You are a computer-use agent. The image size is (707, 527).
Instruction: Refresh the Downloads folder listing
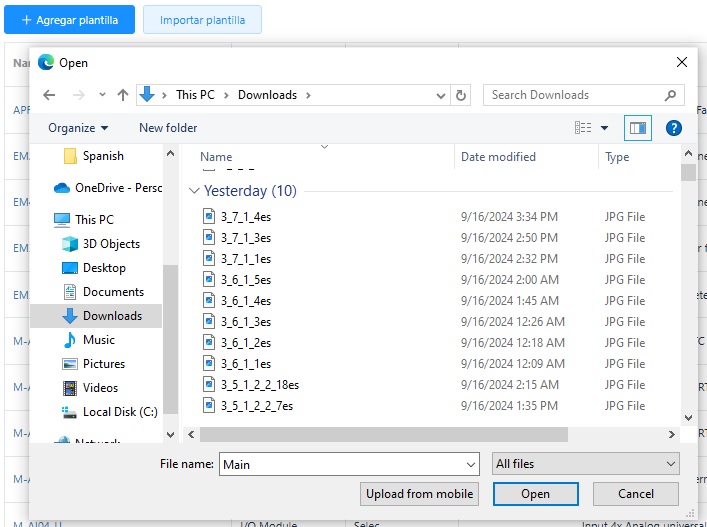click(461, 95)
